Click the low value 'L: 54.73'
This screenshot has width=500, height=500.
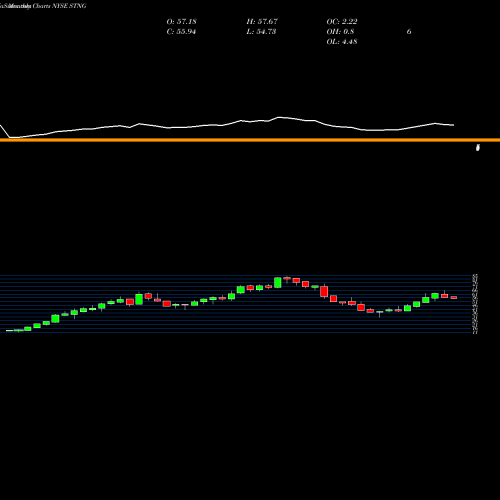[261, 32]
